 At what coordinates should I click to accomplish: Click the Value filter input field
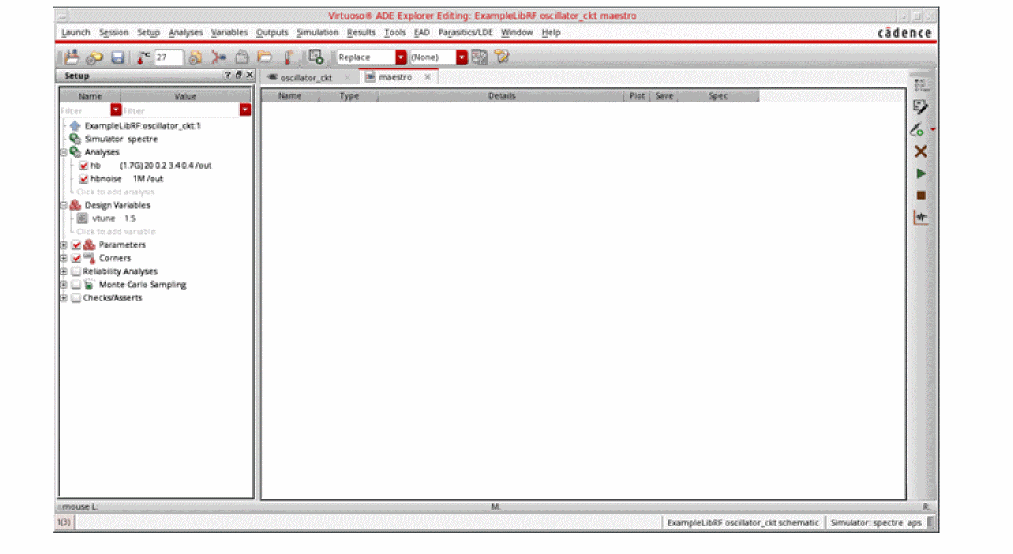point(181,110)
